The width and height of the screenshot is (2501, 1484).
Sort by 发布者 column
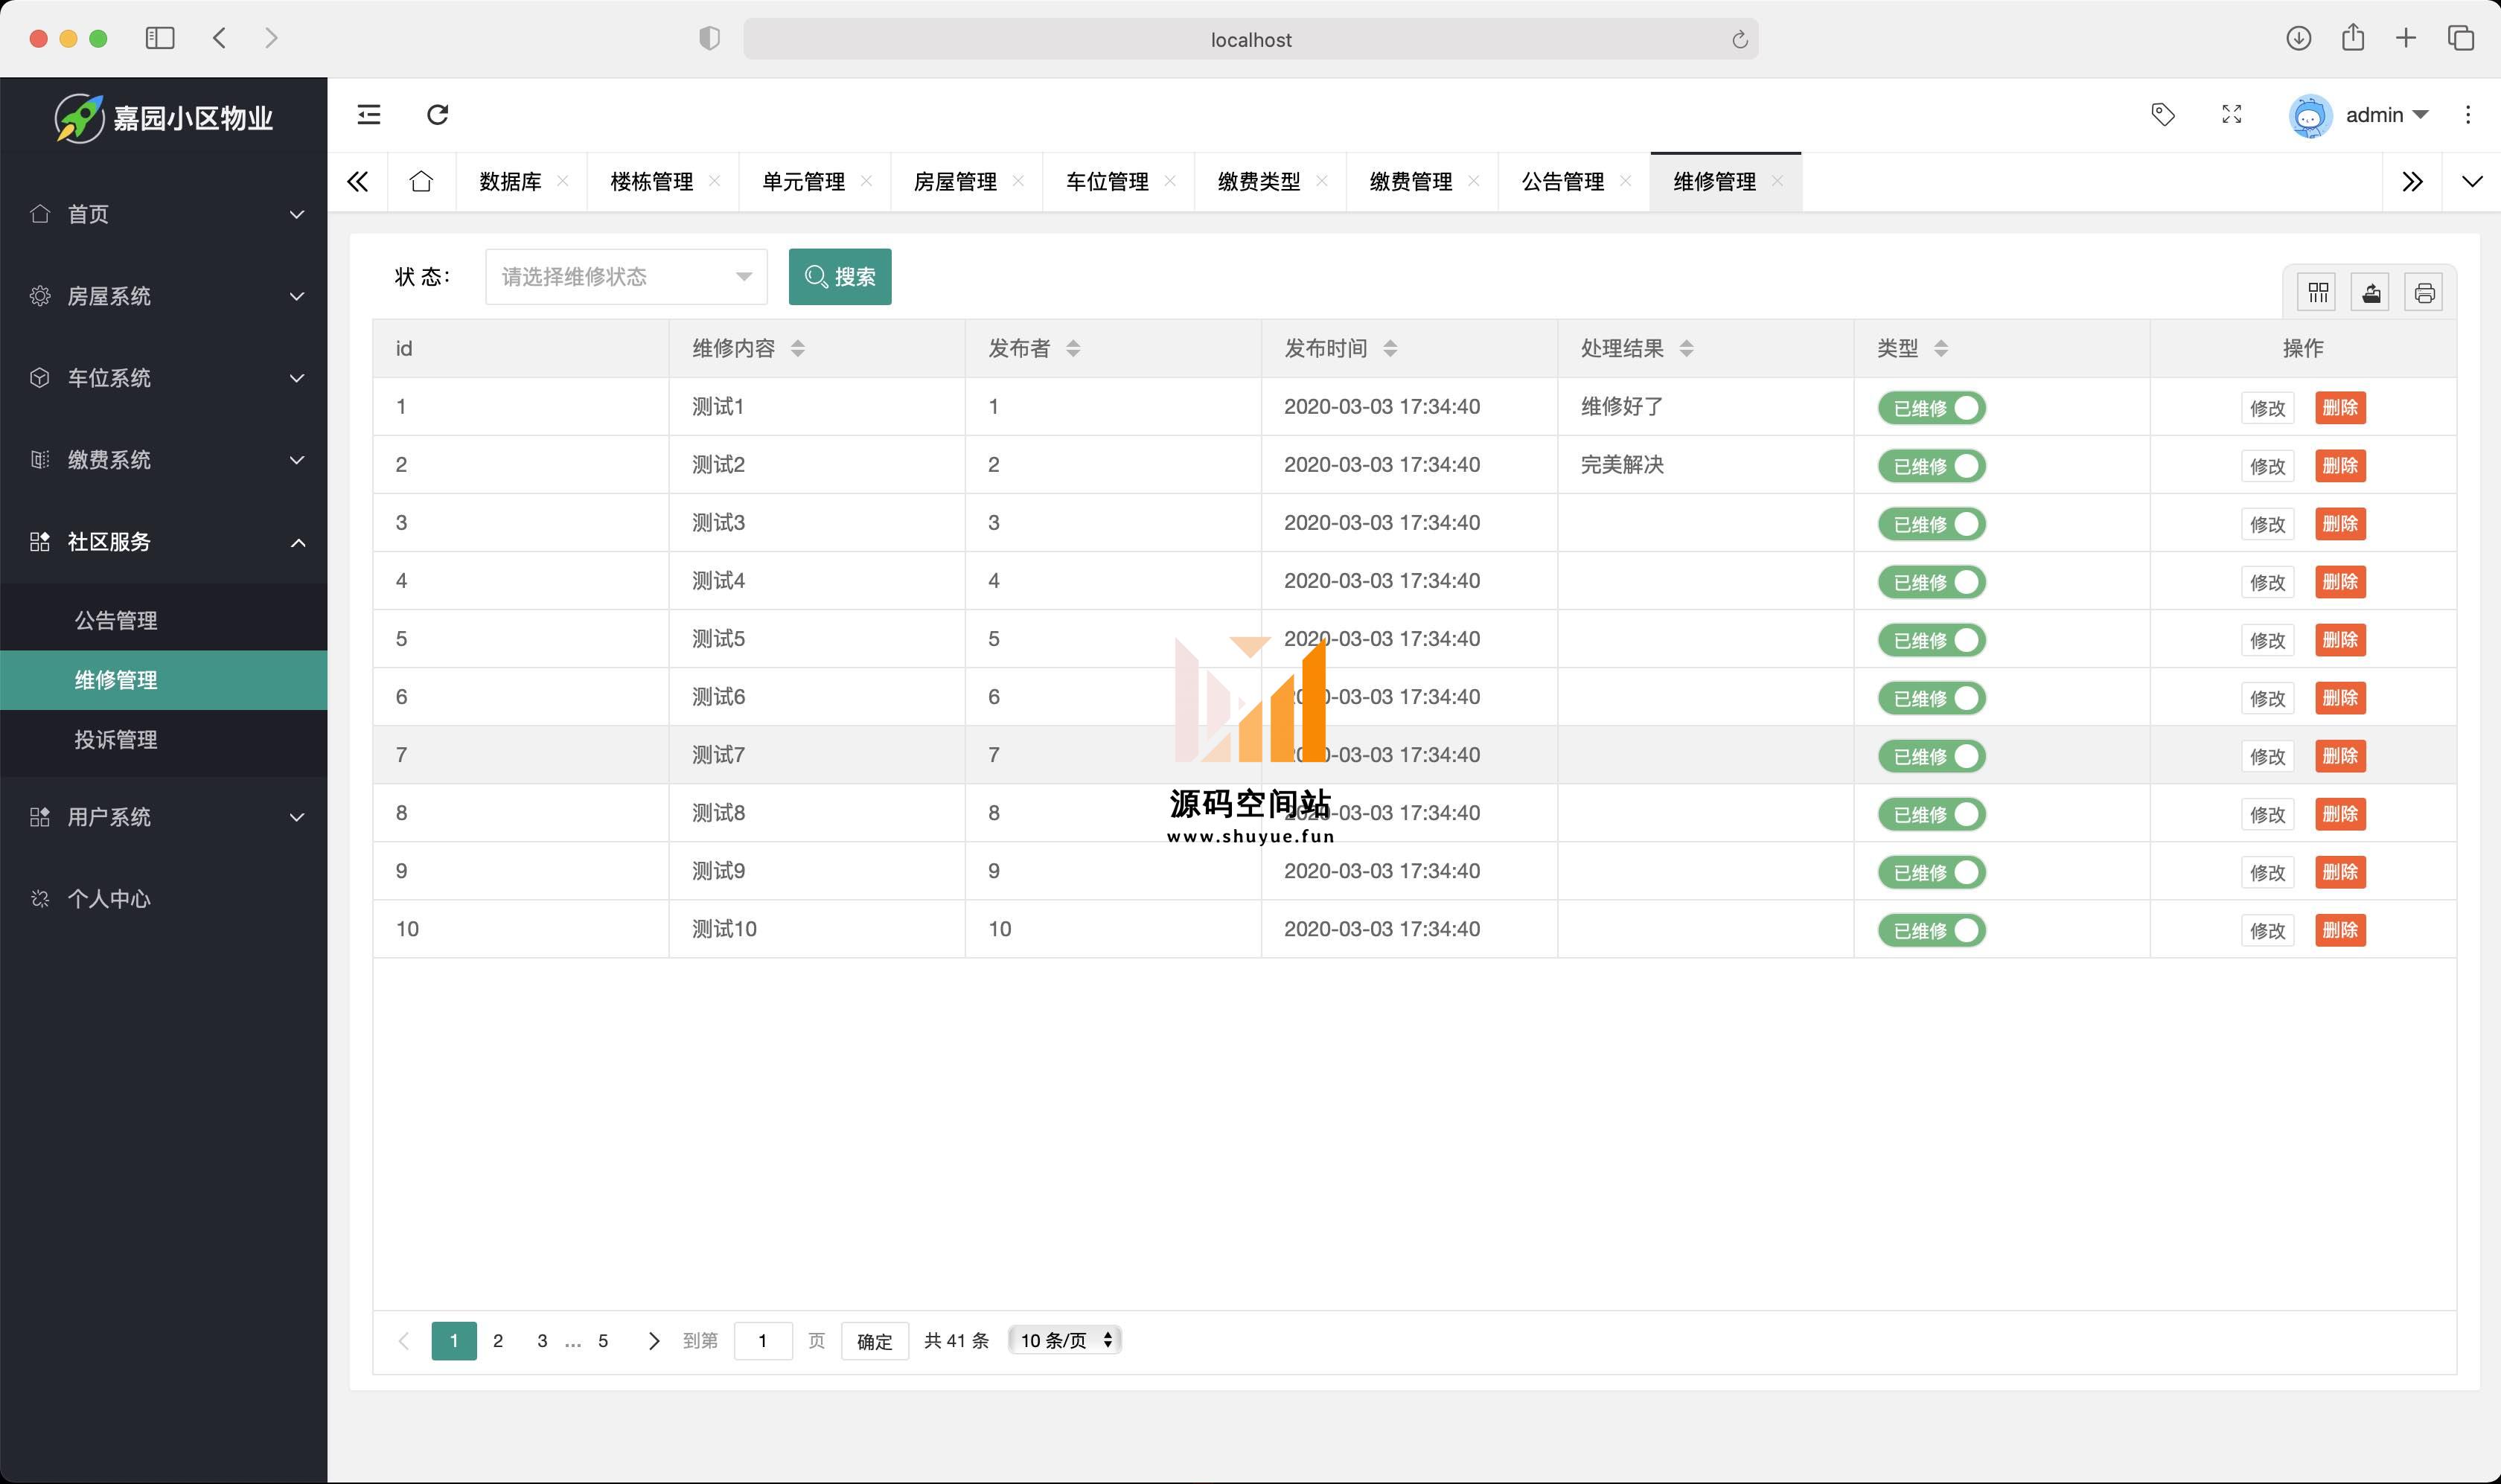(1073, 348)
